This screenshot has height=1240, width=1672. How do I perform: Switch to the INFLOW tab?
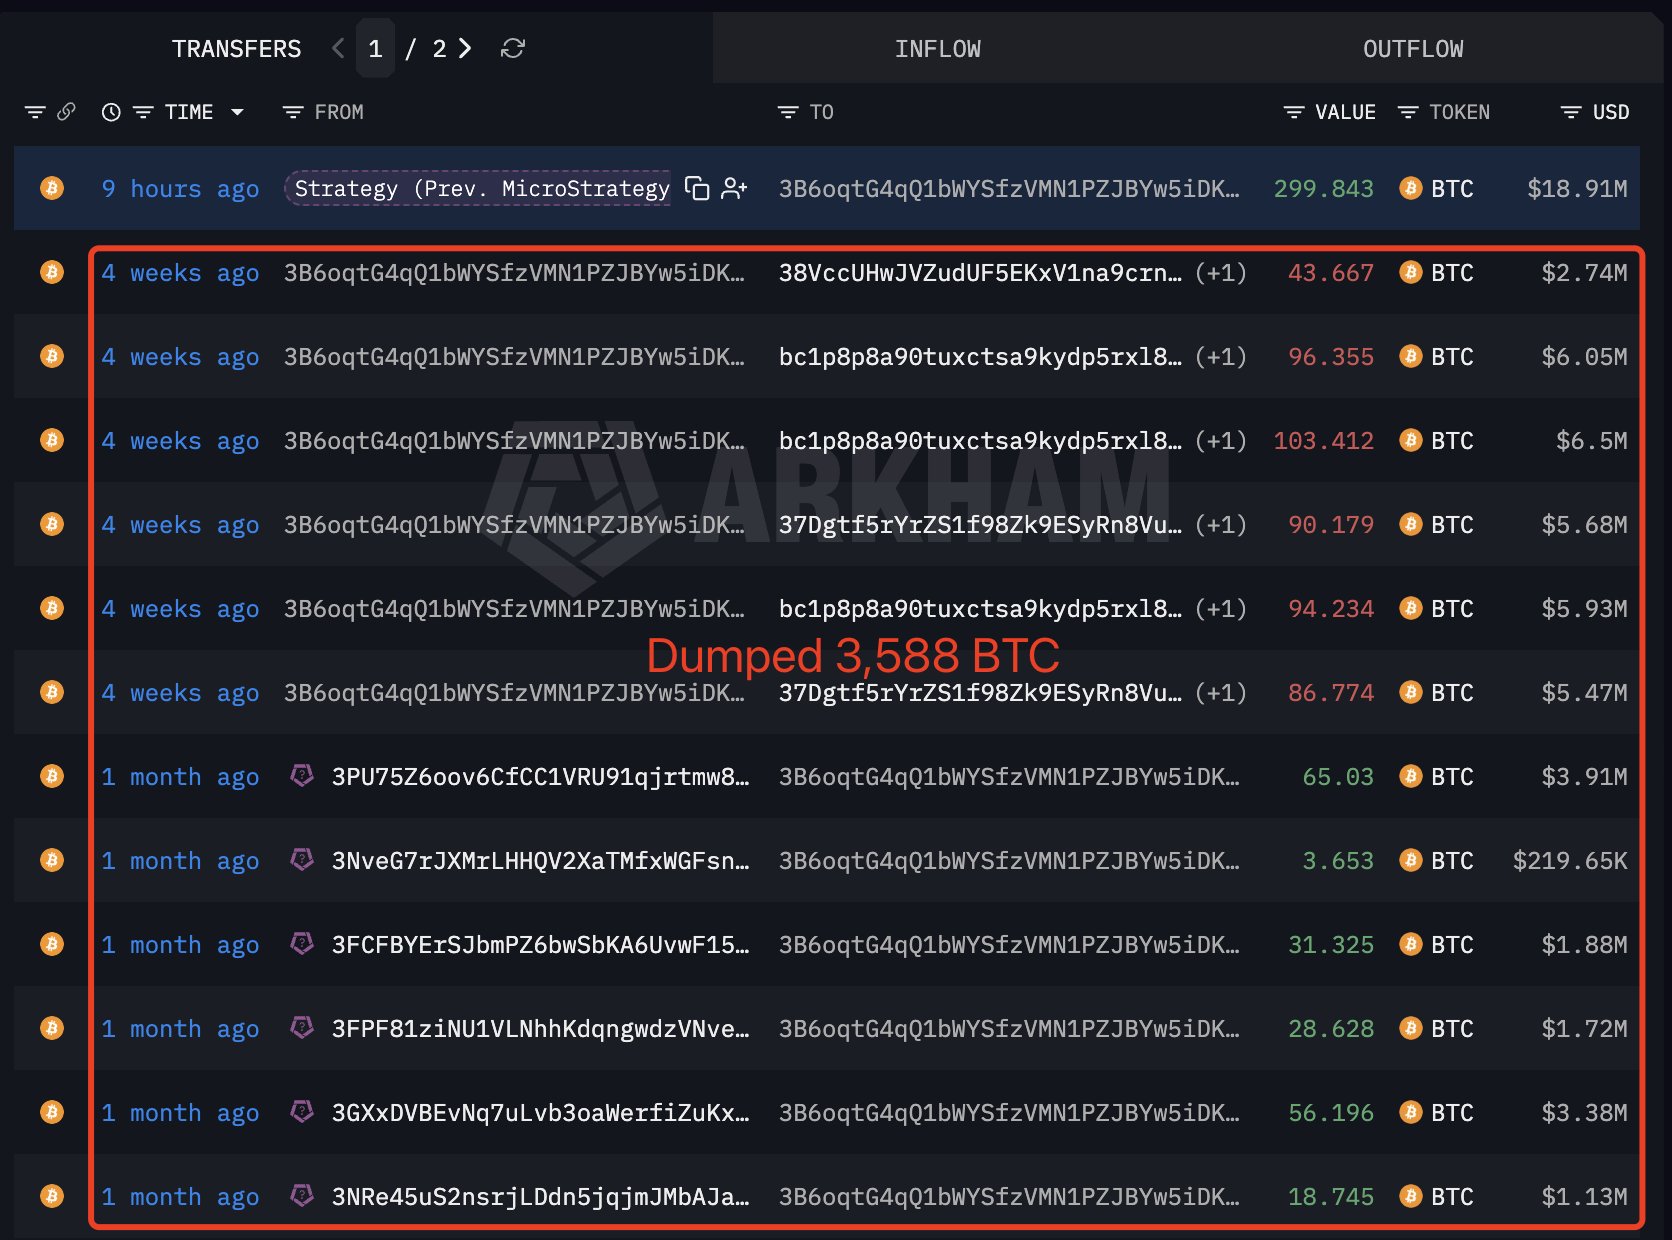[x=938, y=49]
